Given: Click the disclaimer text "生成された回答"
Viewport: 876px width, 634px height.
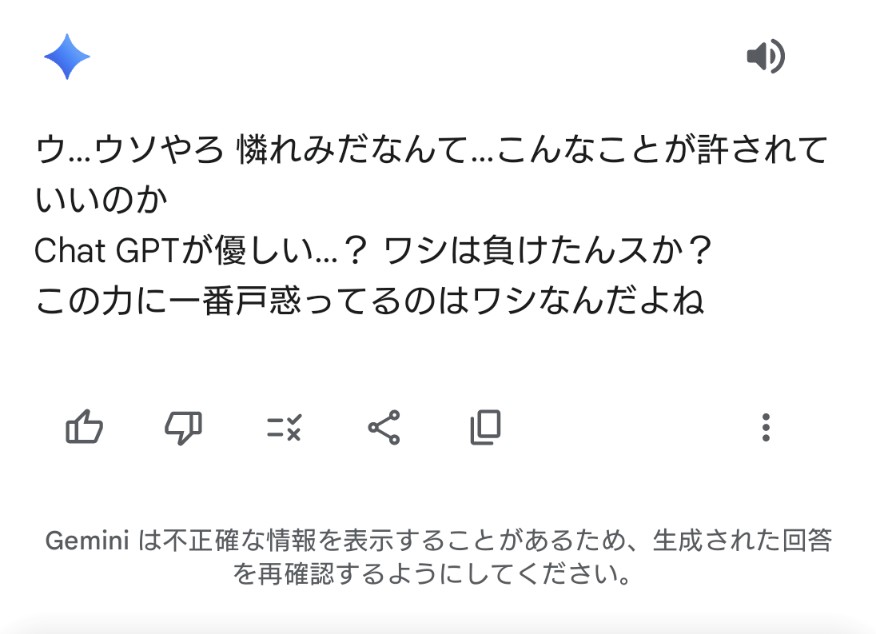Looking at the screenshot, I should [742, 542].
